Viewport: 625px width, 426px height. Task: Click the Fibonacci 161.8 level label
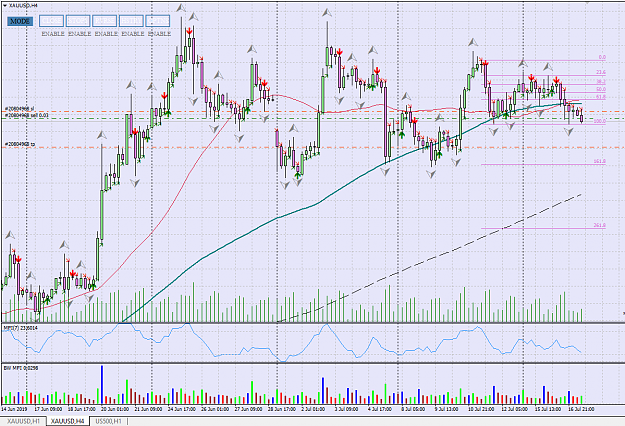600,161
